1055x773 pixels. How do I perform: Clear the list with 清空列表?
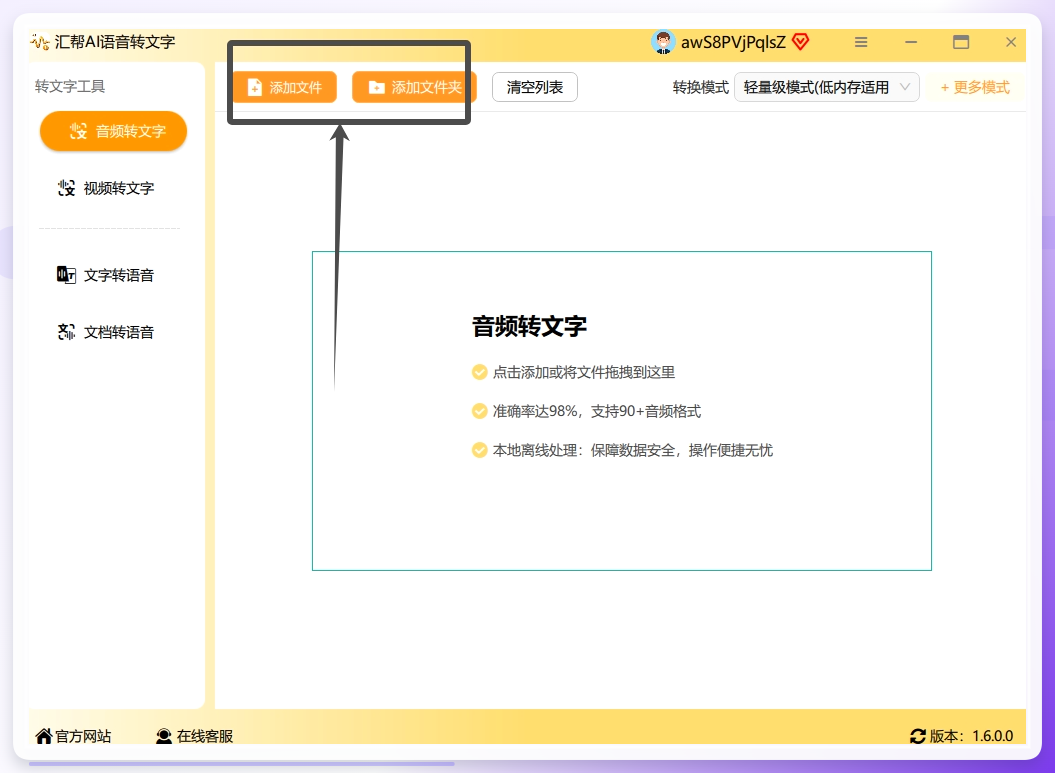(535, 87)
